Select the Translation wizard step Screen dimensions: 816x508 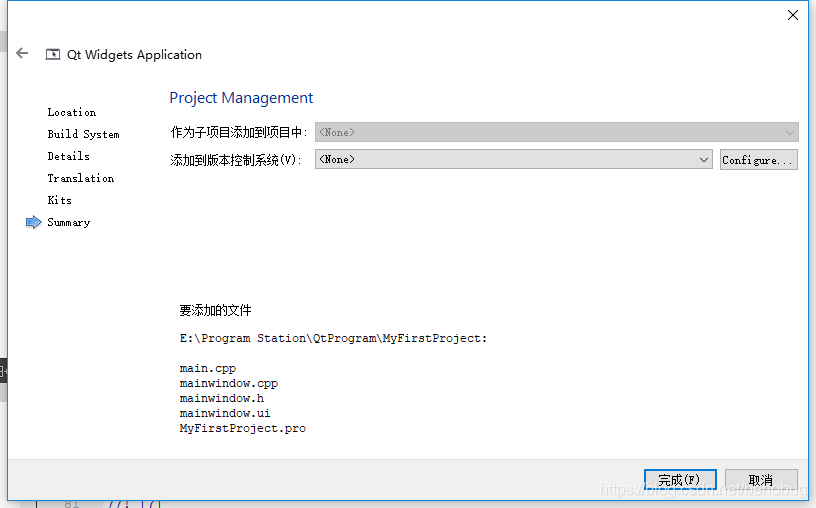[x=81, y=178]
